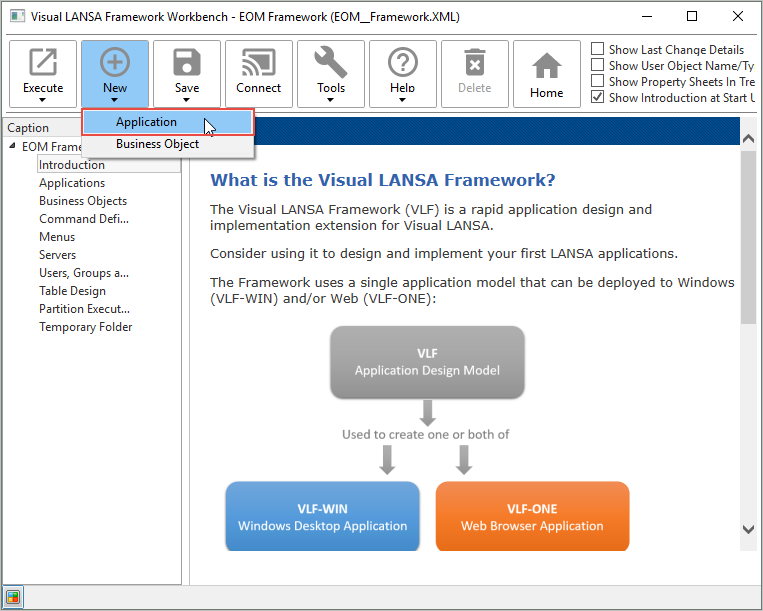Select Command Definitions tree item
This screenshot has height=611, width=763.
pyautogui.click(x=84, y=219)
